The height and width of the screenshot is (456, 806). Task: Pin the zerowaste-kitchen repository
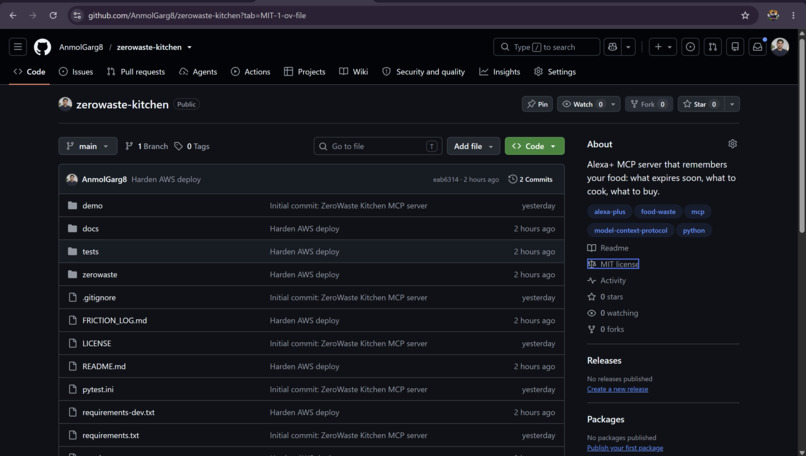pyautogui.click(x=537, y=104)
